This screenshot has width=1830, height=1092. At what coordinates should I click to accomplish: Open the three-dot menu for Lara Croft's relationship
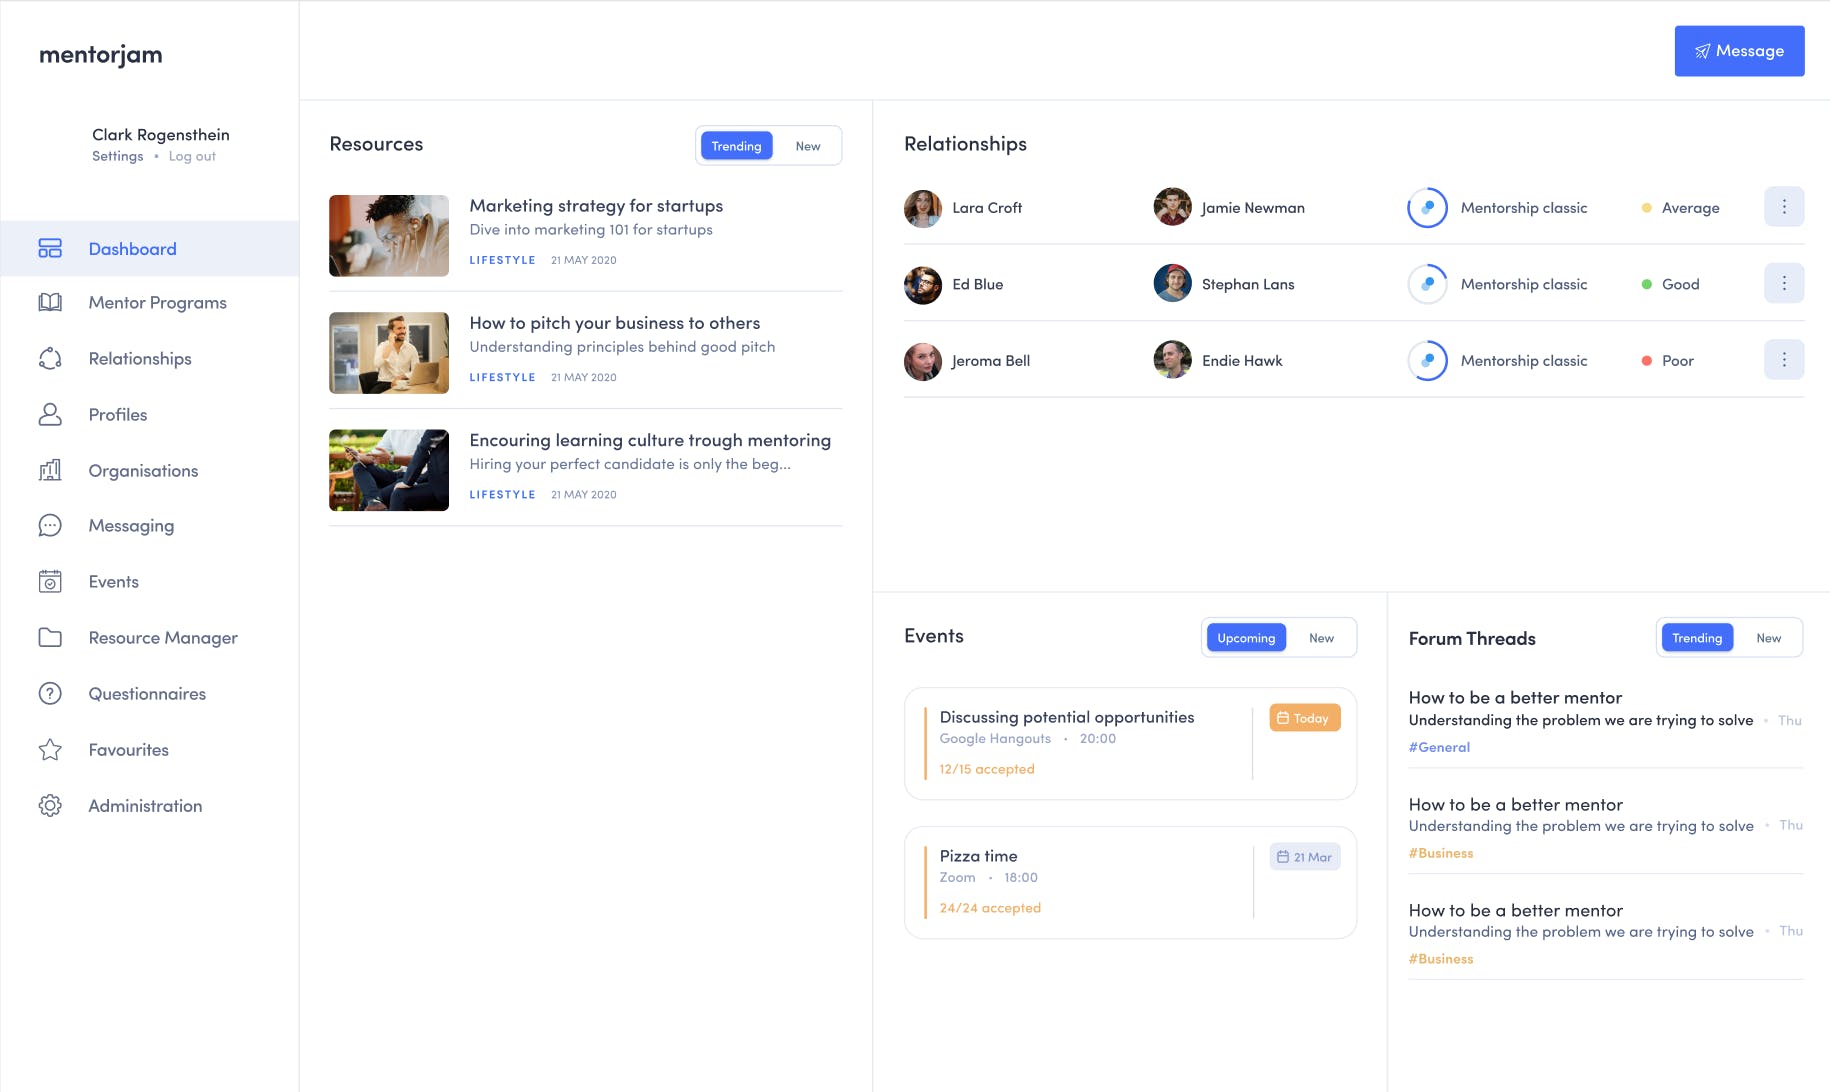click(1784, 207)
